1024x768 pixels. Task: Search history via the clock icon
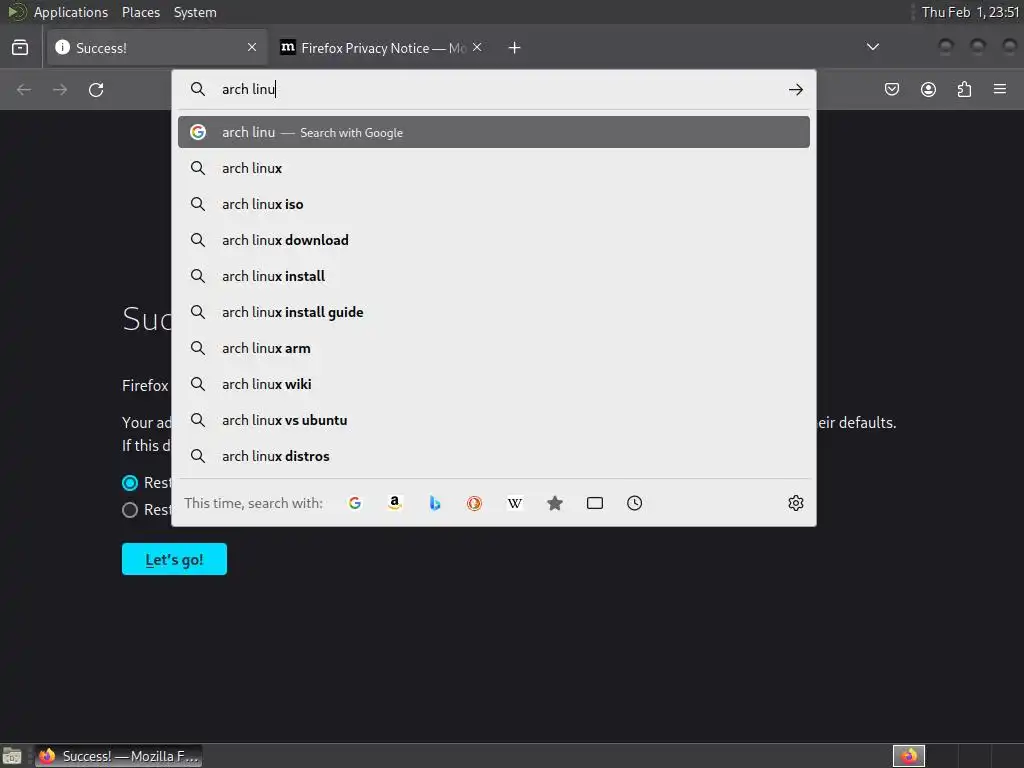point(634,503)
